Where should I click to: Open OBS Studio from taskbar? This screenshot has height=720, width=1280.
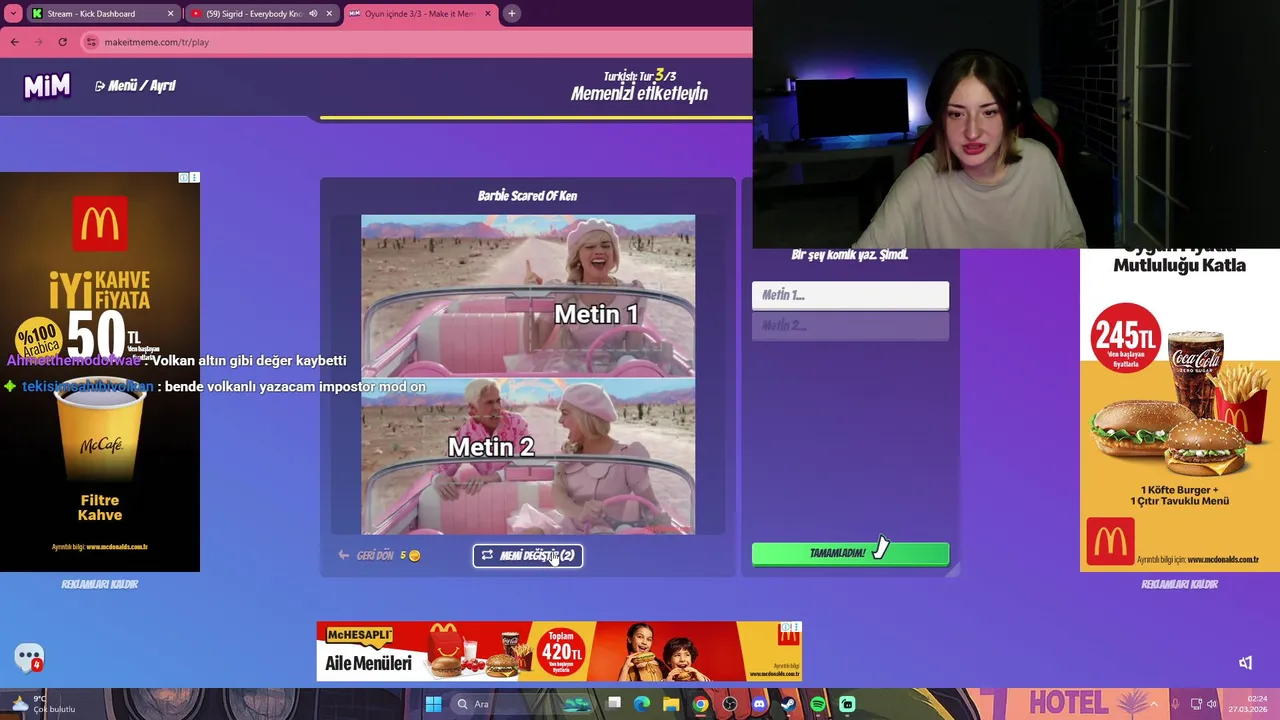click(x=730, y=704)
